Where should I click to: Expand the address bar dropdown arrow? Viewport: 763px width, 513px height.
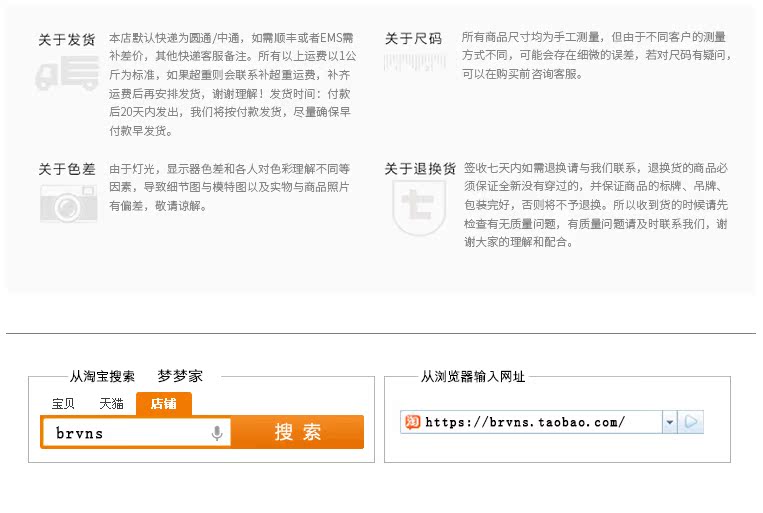point(669,422)
